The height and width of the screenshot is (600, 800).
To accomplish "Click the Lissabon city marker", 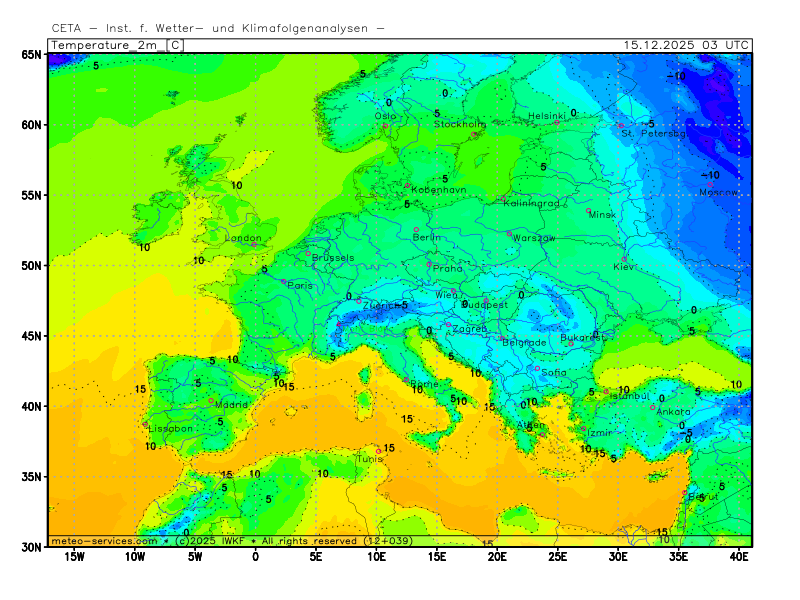I will pyautogui.click(x=146, y=424).
